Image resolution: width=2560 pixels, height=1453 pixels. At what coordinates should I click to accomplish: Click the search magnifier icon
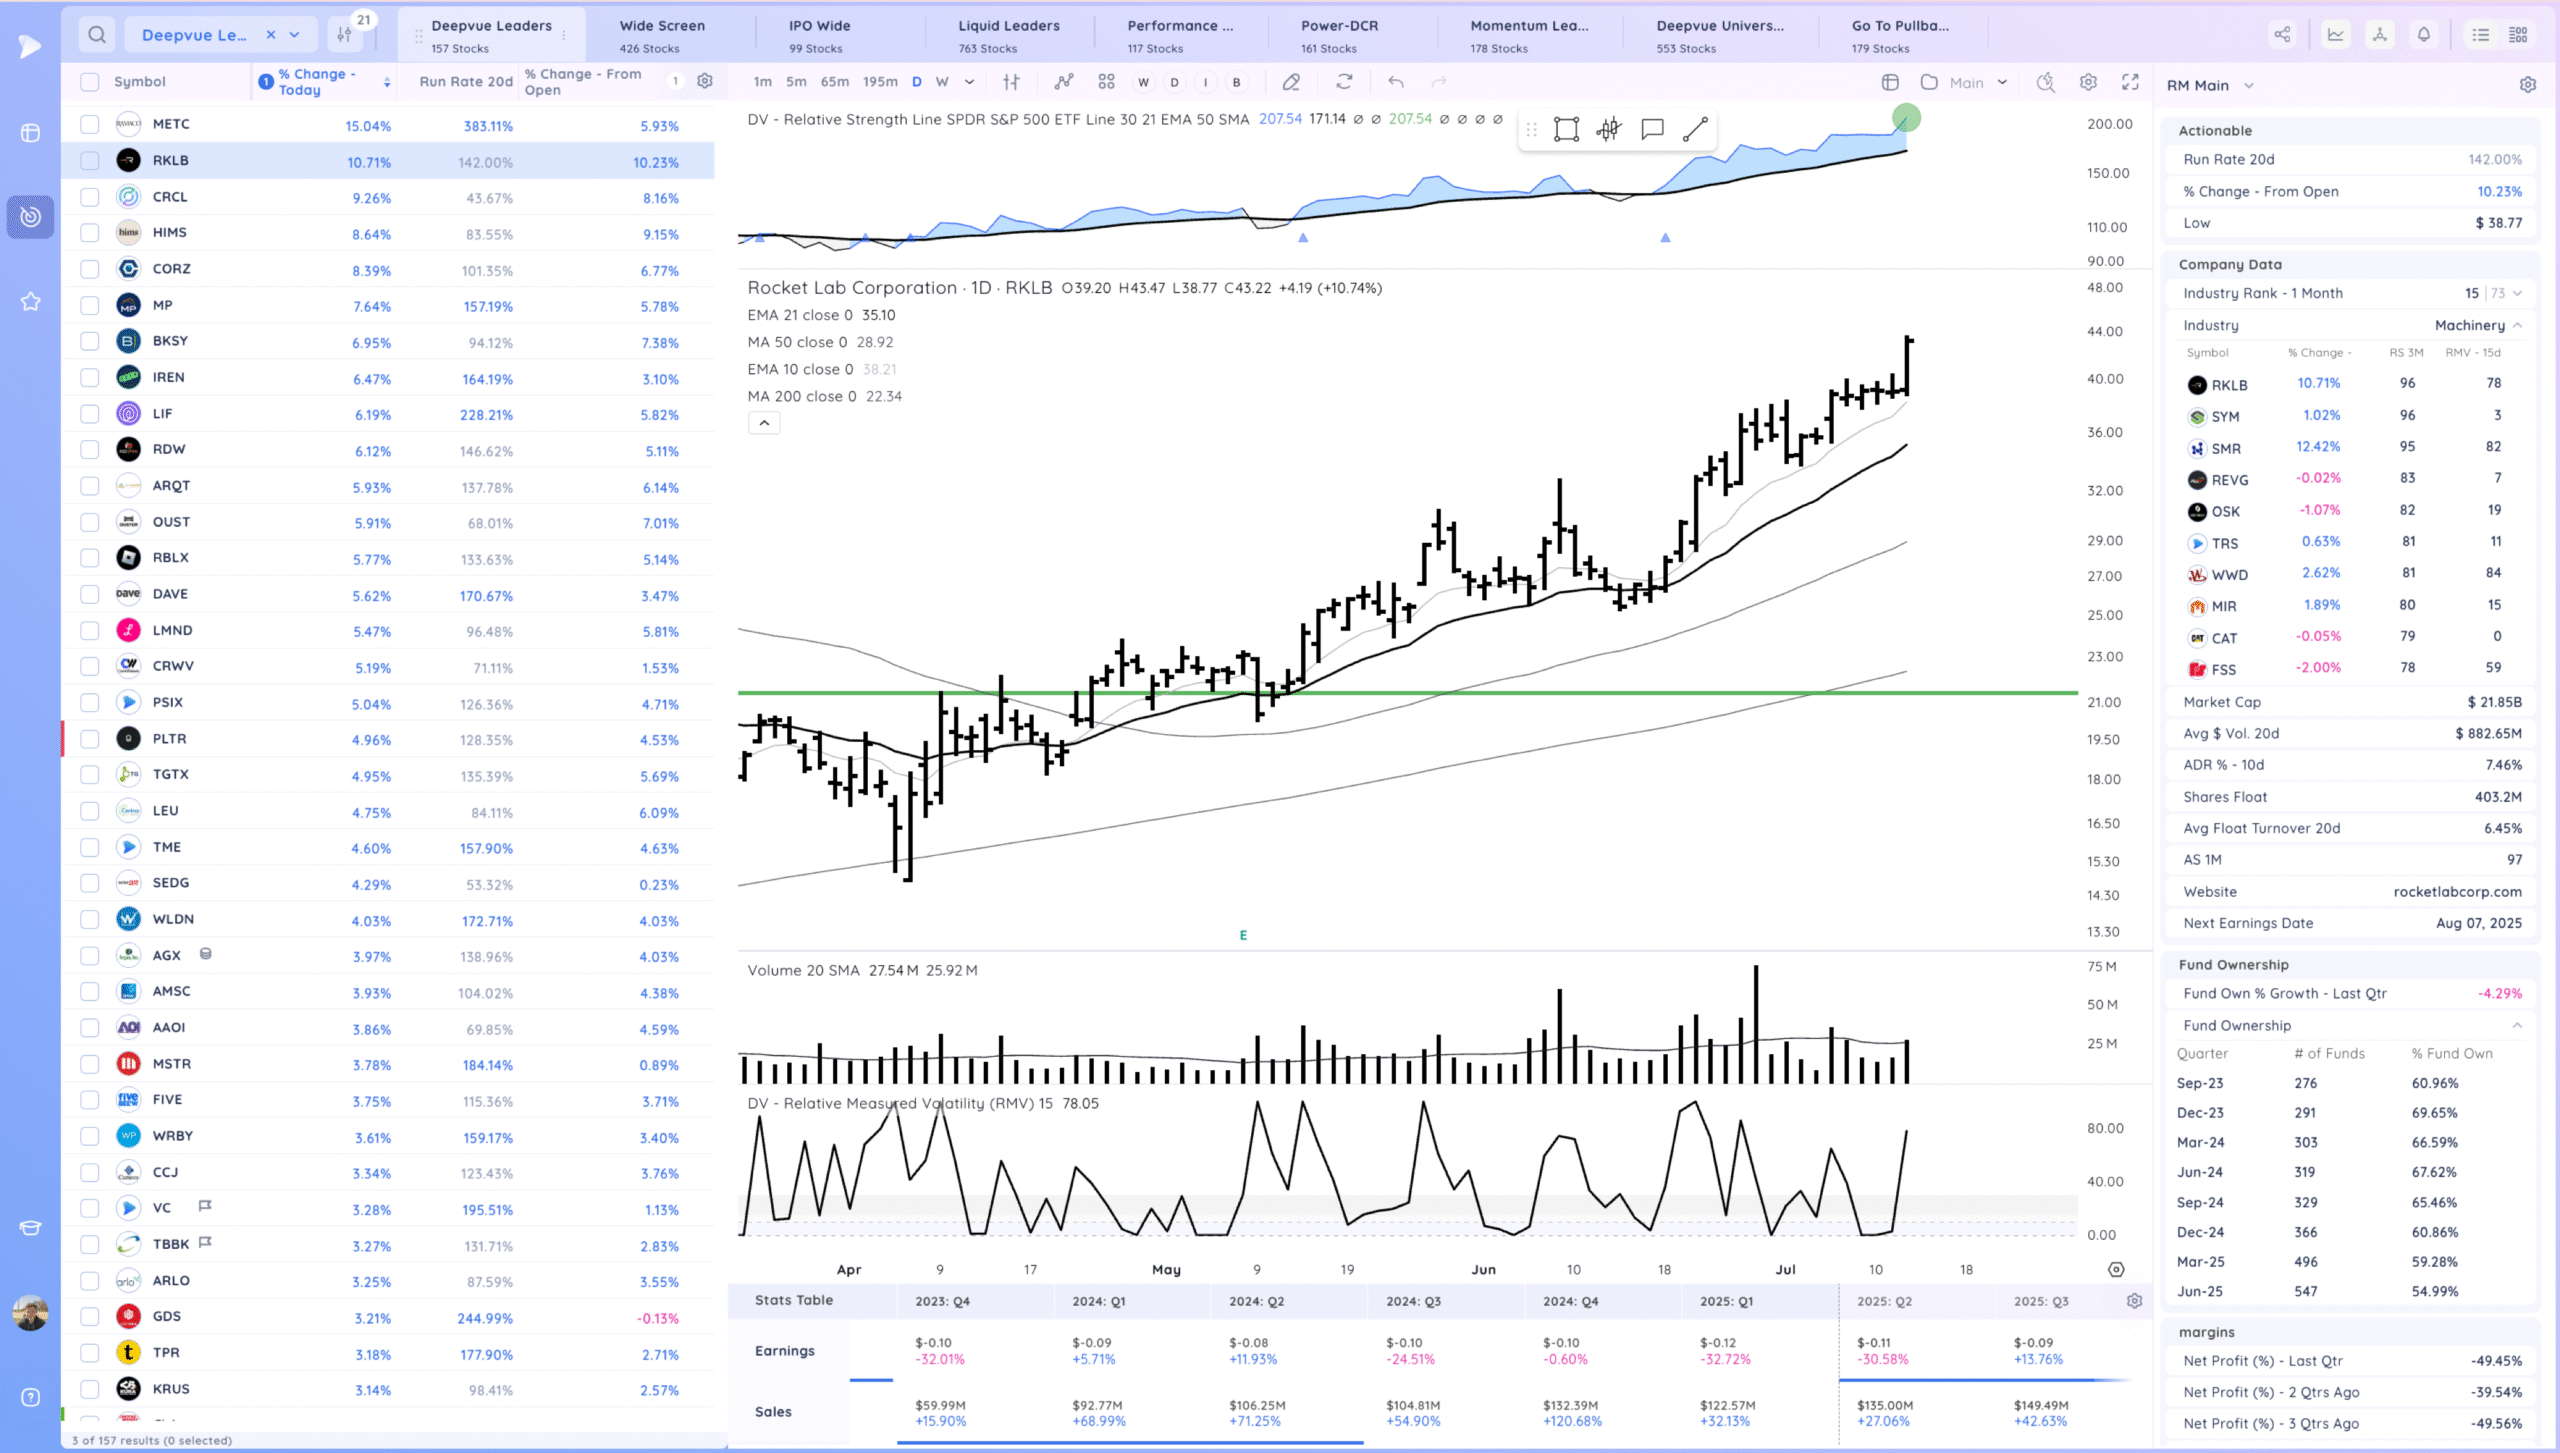click(96, 35)
